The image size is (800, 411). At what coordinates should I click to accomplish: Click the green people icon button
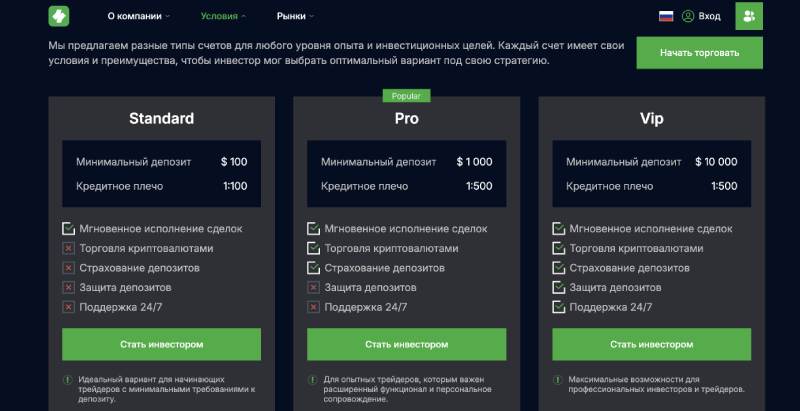coord(748,16)
